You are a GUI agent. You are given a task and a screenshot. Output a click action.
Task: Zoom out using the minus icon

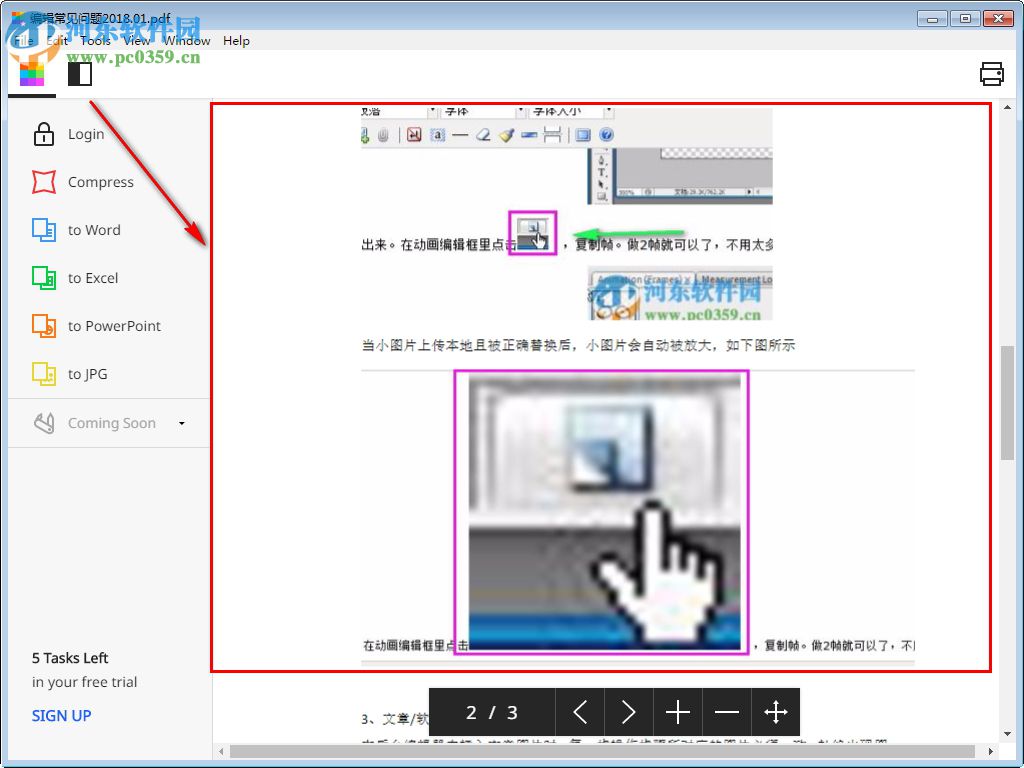point(727,712)
